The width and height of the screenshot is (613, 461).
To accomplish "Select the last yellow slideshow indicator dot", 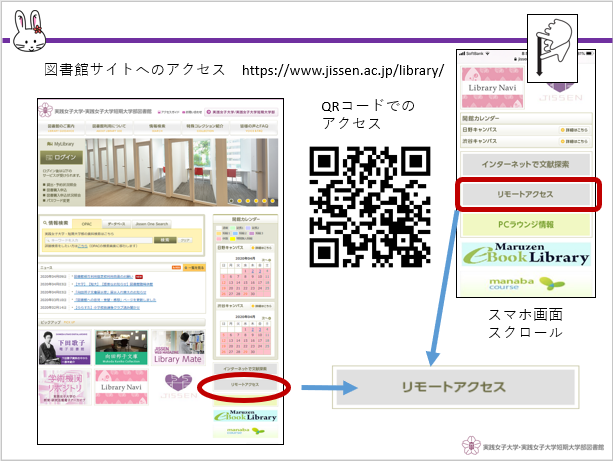I will pos(272,201).
